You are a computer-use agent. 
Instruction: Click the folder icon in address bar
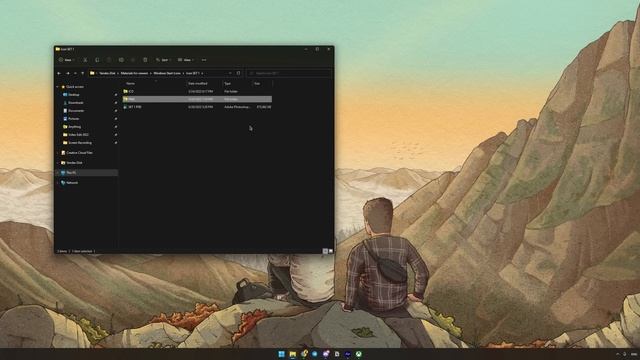click(x=92, y=73)
